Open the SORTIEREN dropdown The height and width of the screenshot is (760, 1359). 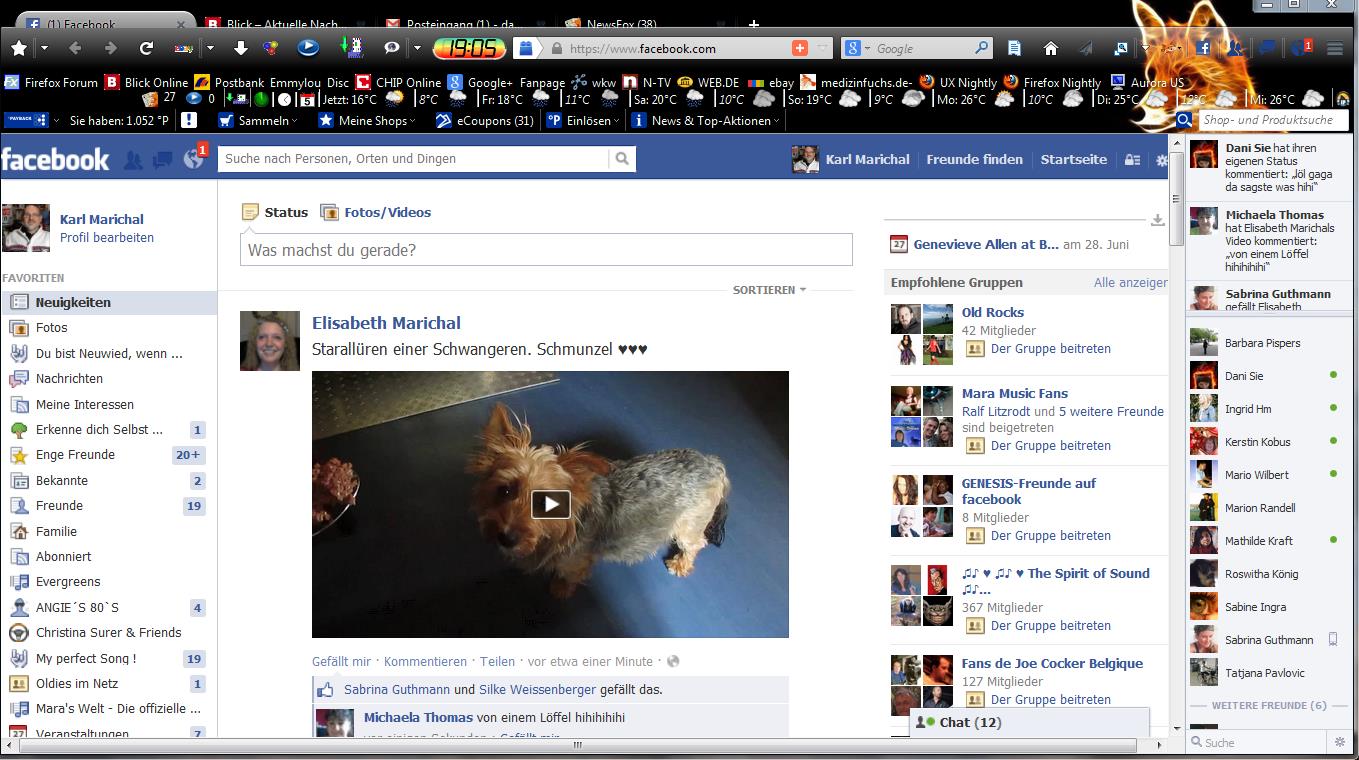point(769,290)
